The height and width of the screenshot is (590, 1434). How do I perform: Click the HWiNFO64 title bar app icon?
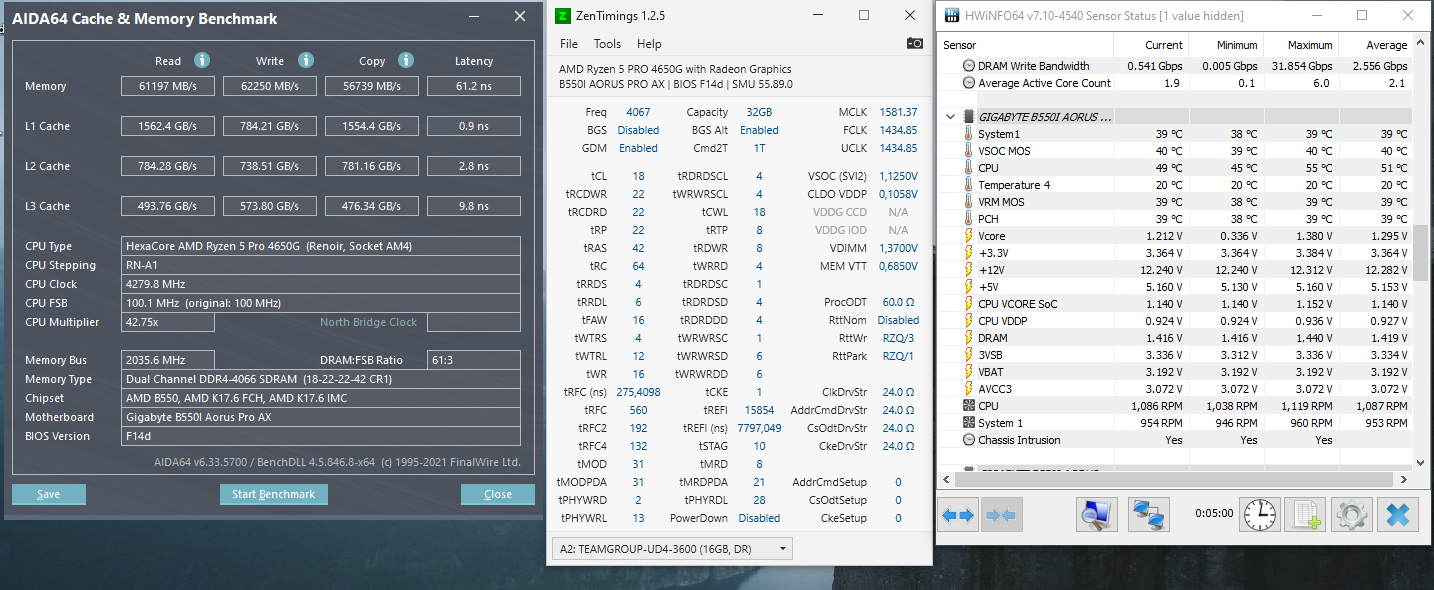point(950,16)
